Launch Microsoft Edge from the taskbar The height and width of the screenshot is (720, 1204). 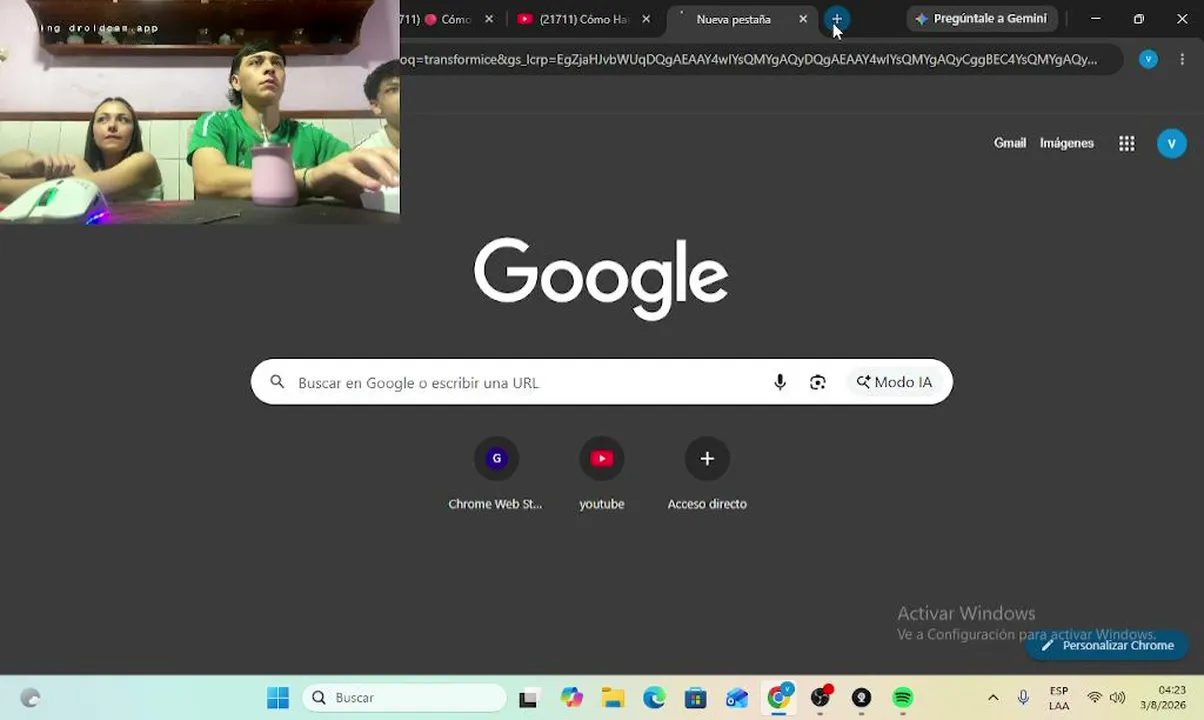(x=654, y=698)
